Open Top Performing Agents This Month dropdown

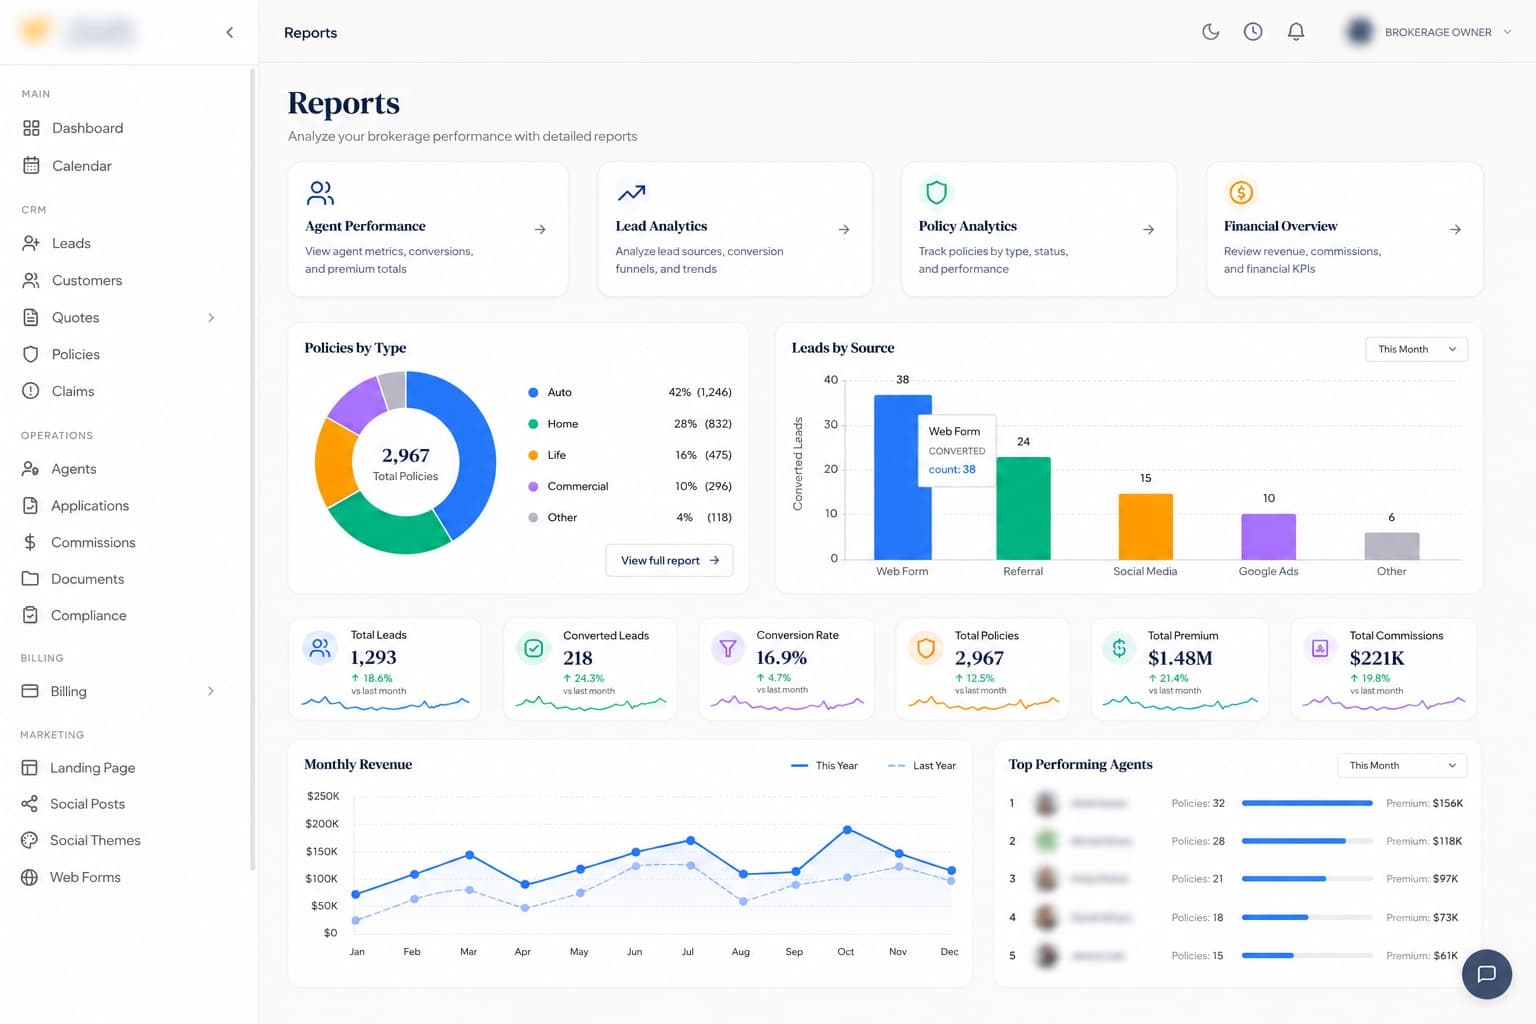[x=1402, y=765]
